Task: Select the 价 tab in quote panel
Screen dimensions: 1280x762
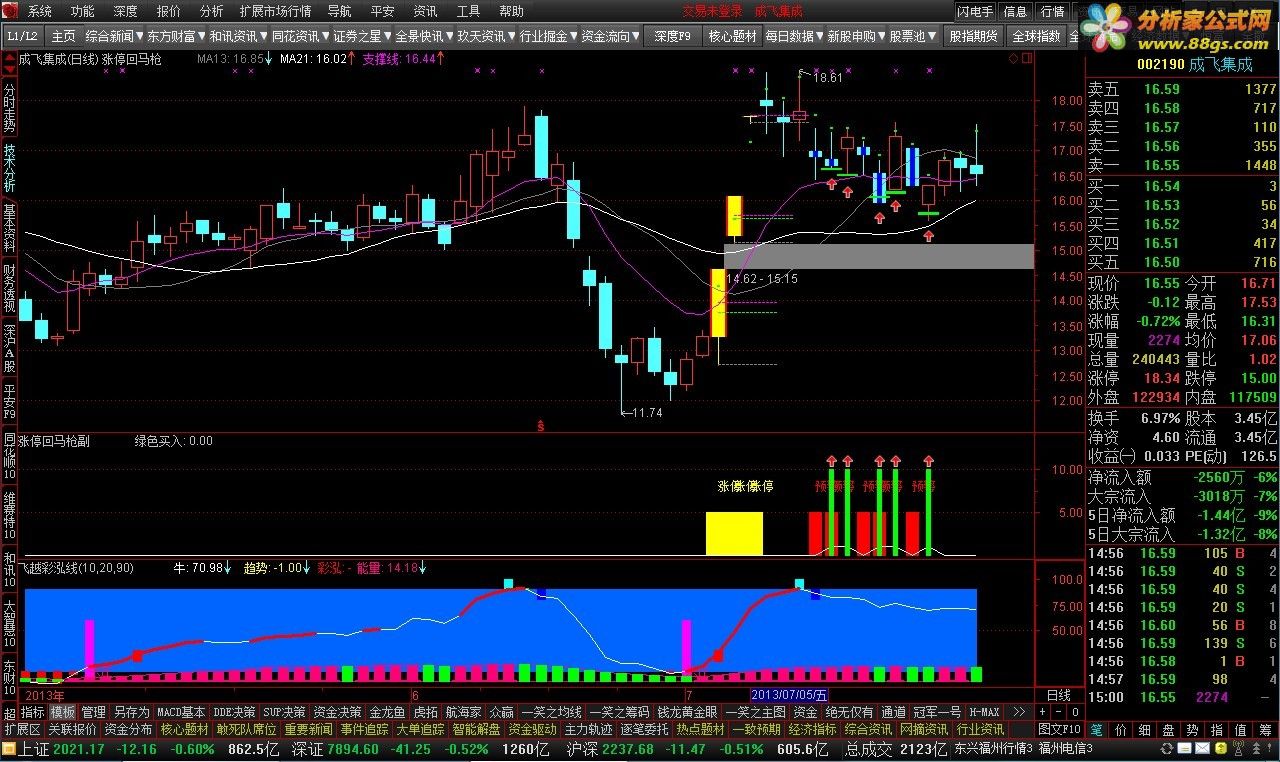Action: 1122,730
